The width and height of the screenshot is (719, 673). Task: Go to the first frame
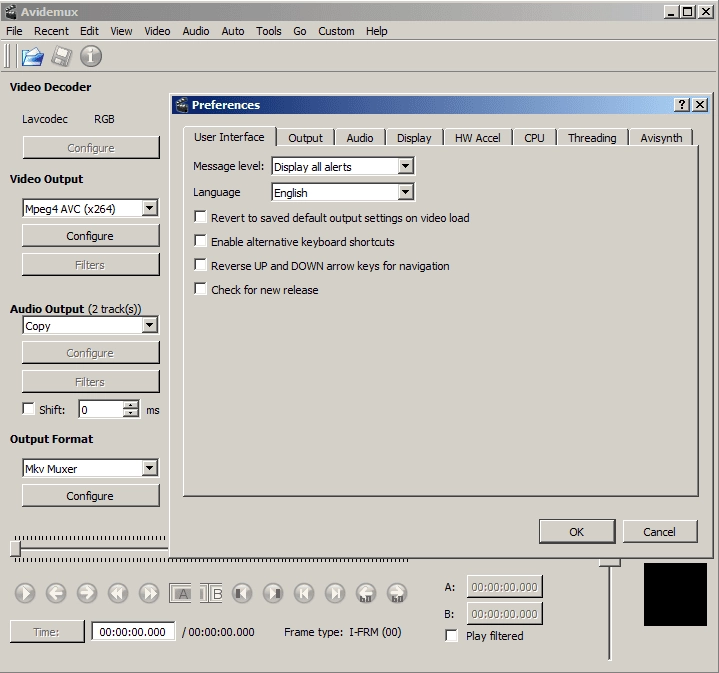[304, 593]
